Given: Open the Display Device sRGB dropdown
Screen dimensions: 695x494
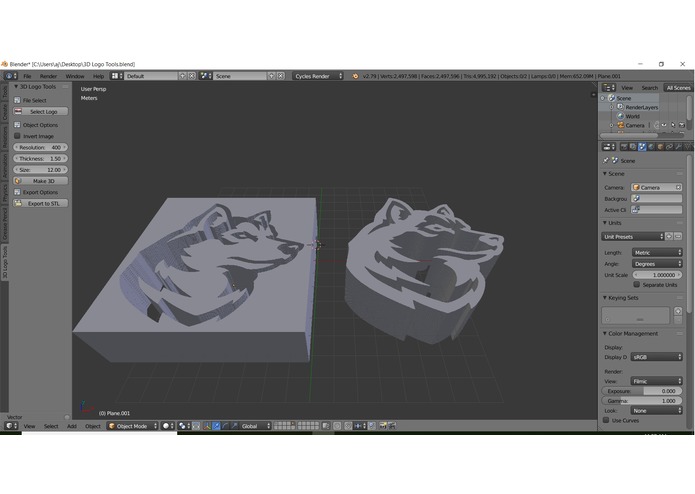Looking at the screenshot, I should [x=656, y=357].
